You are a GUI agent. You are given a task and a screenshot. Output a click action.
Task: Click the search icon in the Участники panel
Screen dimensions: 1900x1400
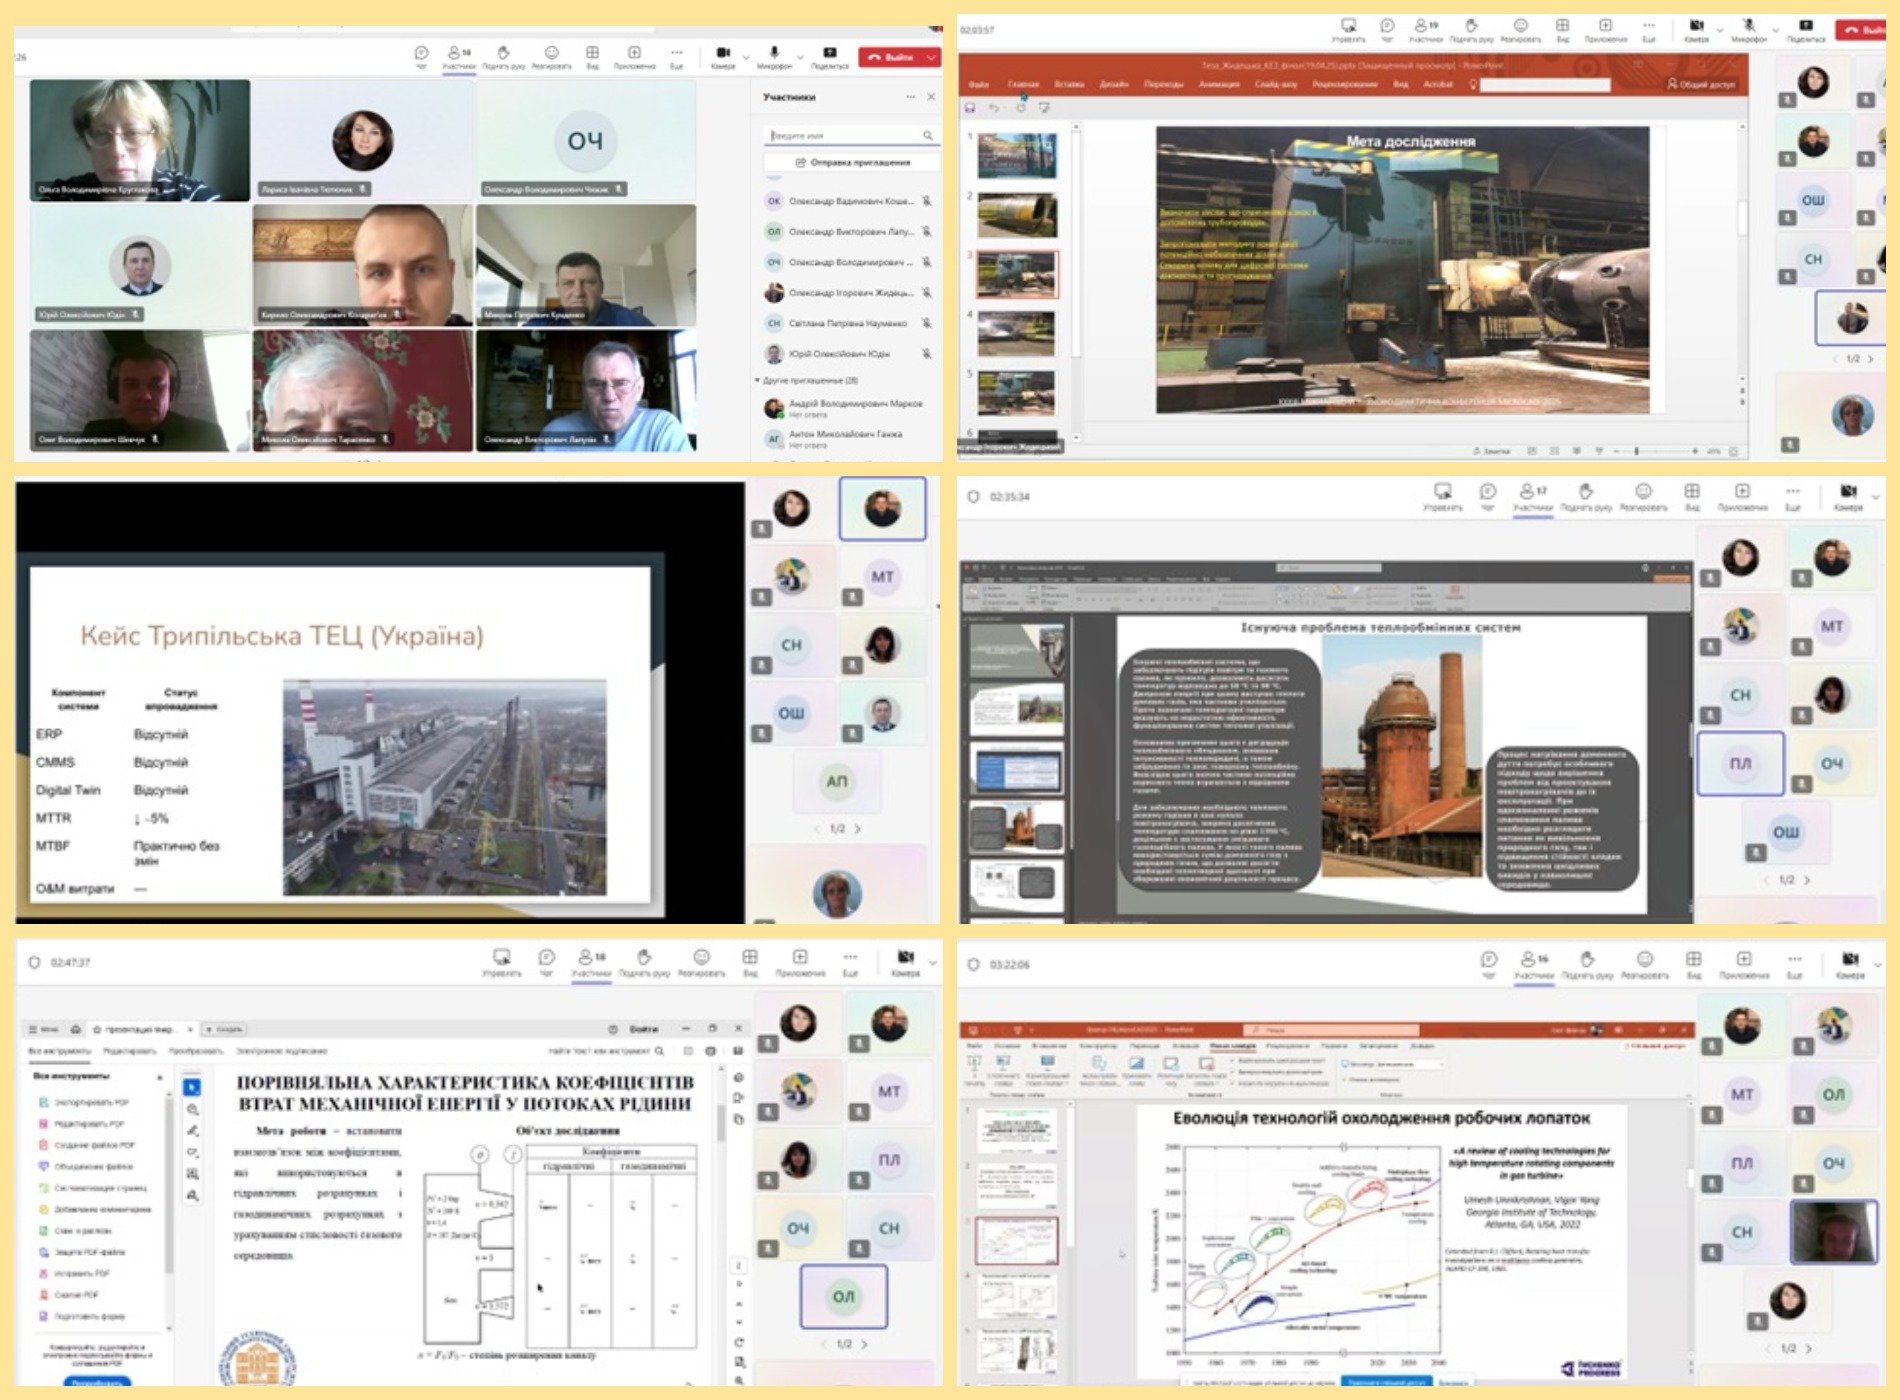928,135
